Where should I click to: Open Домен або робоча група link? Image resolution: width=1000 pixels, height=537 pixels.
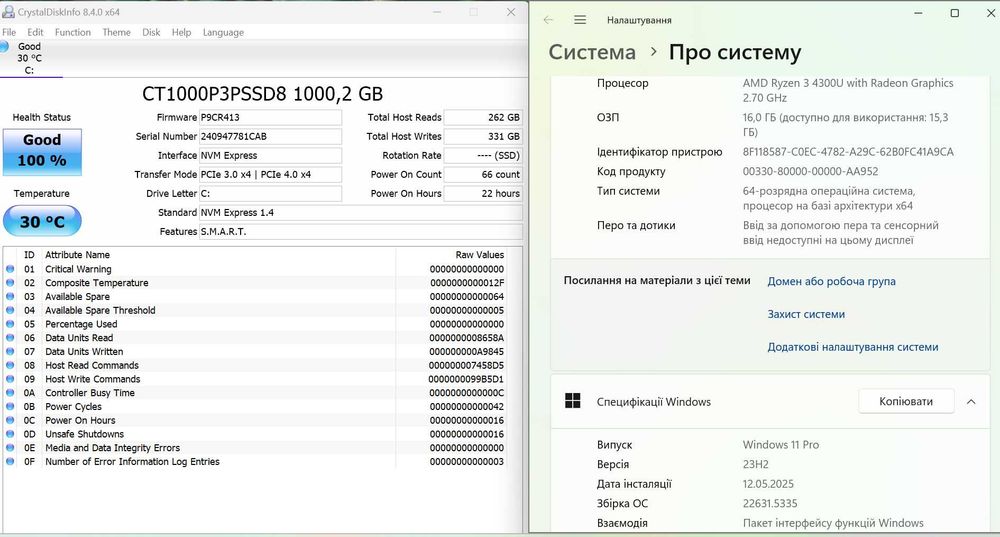coord(831,281)
